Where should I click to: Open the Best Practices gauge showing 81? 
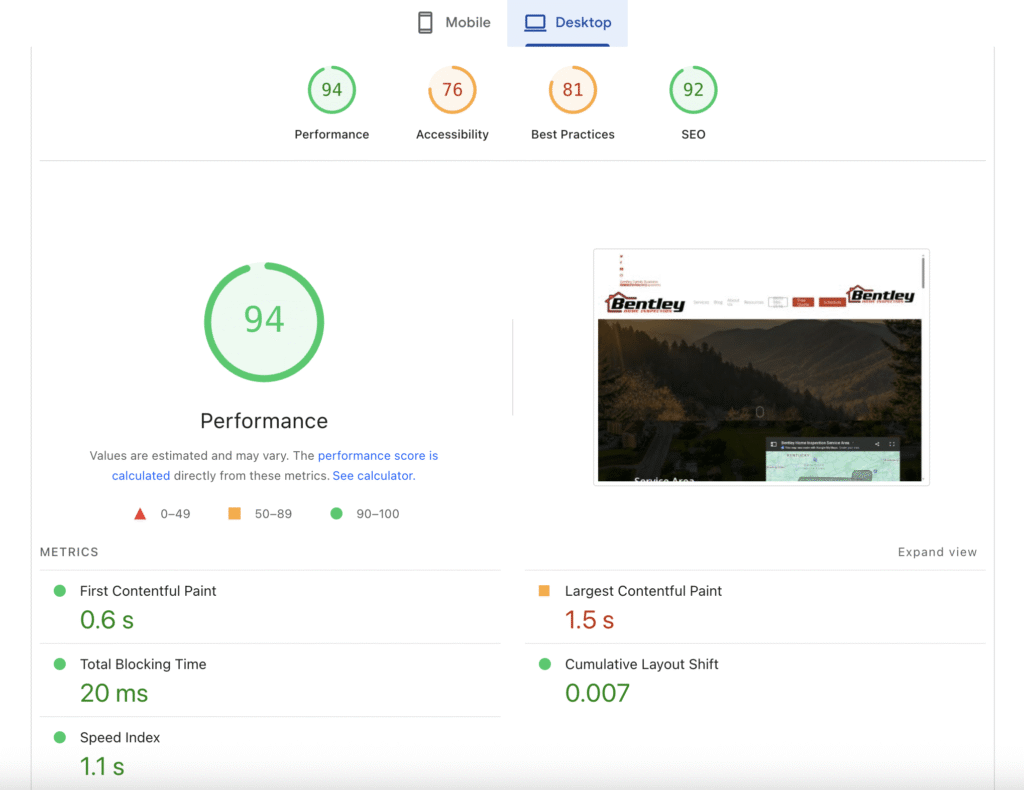[573, 90]
